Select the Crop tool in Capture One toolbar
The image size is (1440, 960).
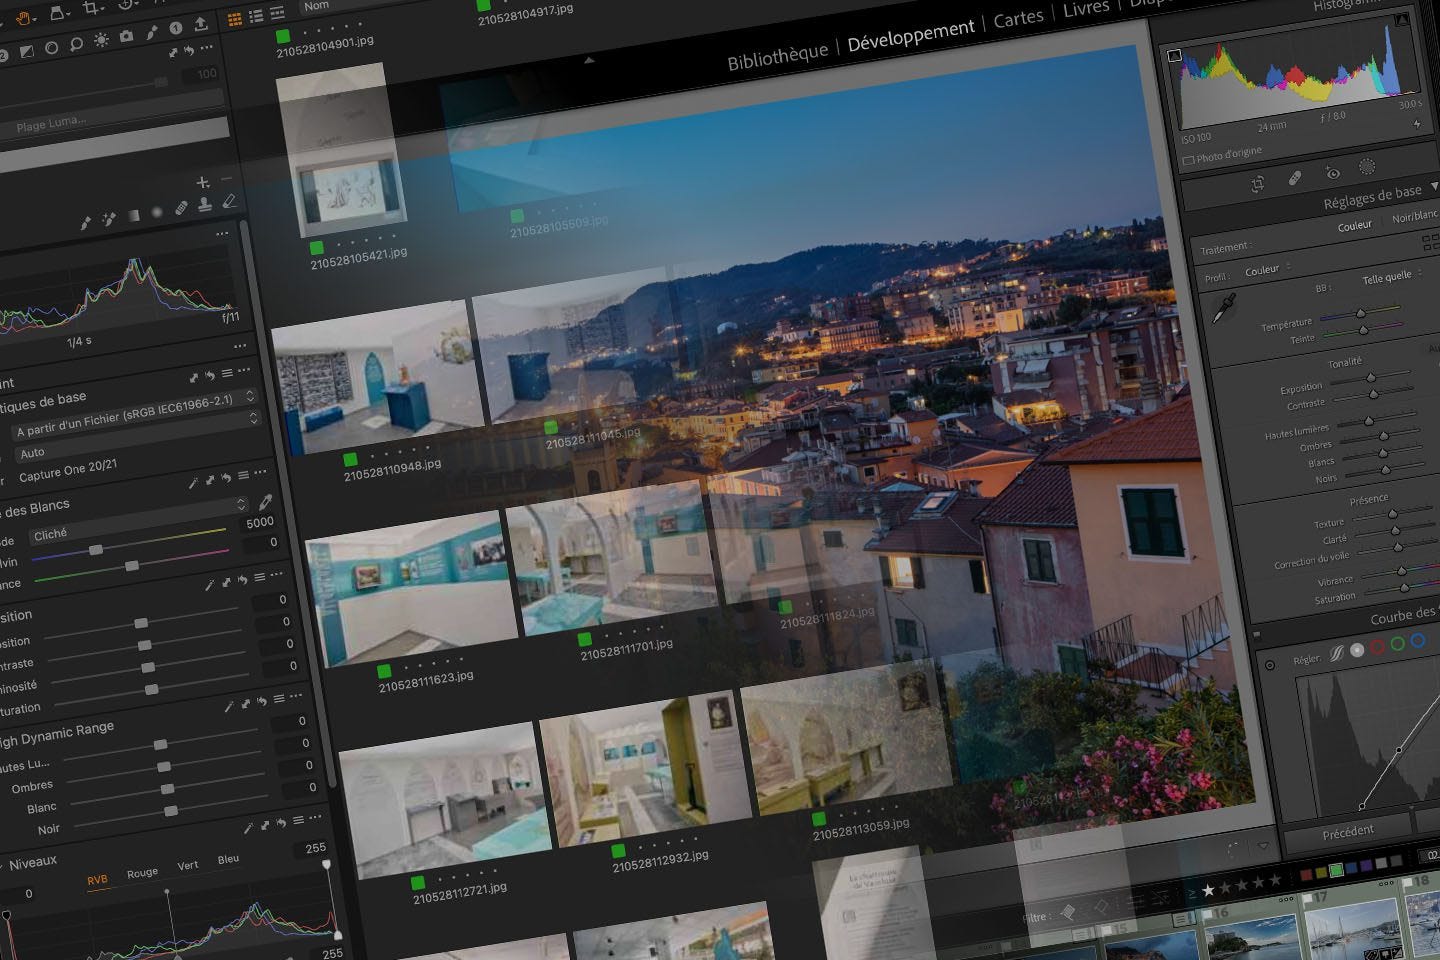click(91, 9)
